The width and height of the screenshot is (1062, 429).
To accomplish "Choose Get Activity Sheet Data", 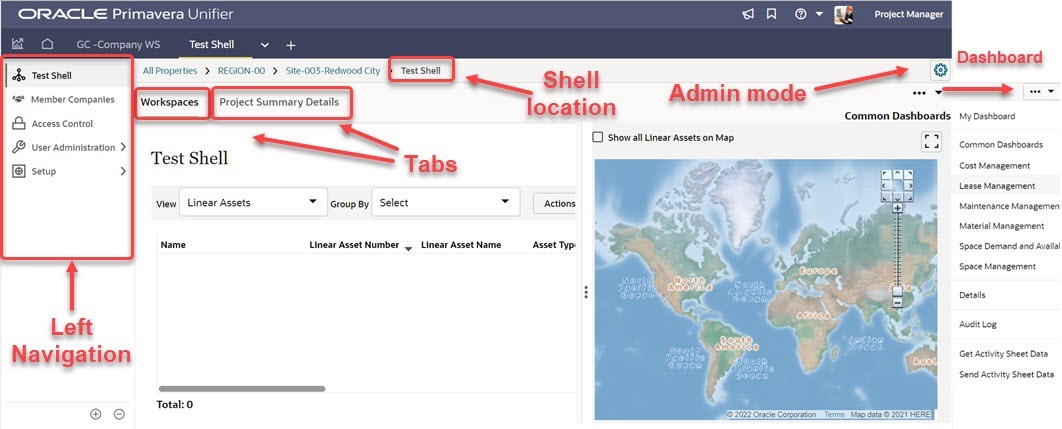I will point(1003,354).
